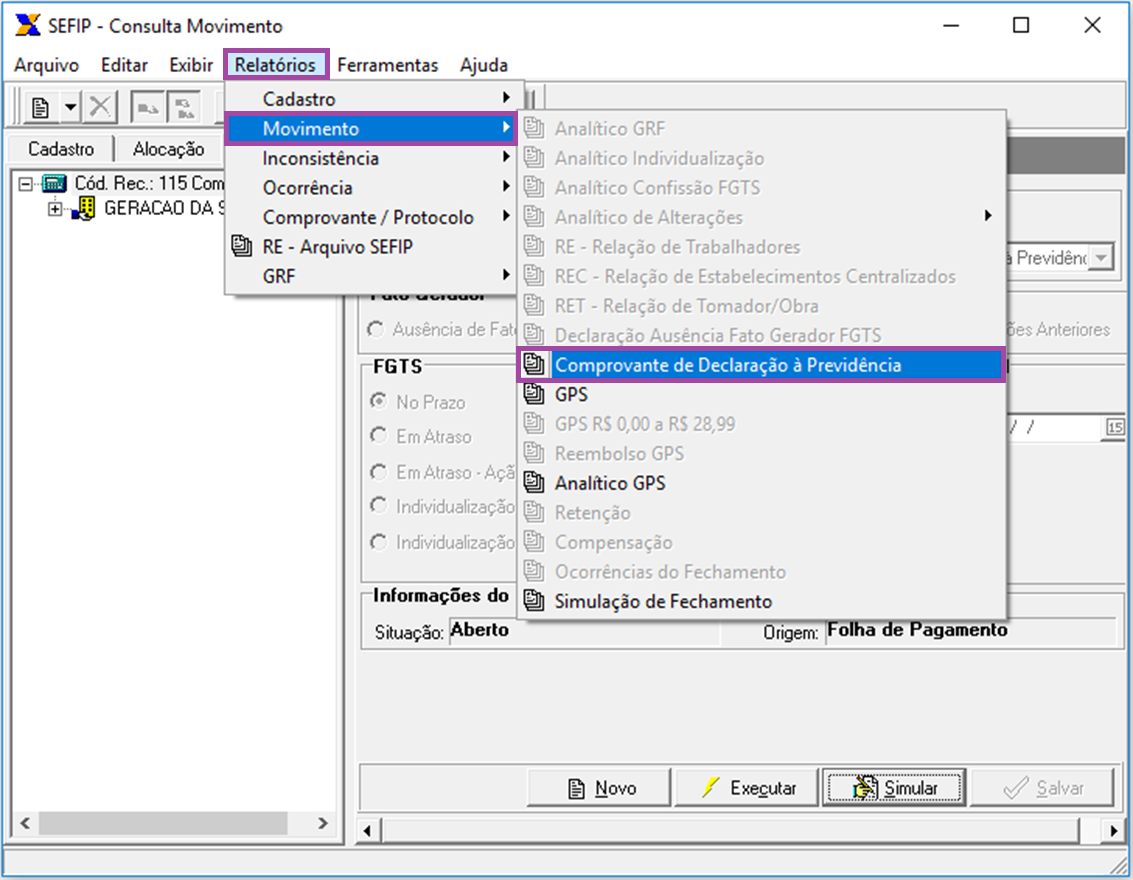Select the Movimento submenu entry
Viewport: 1133px width, 880px height.
tap(371, 129)
